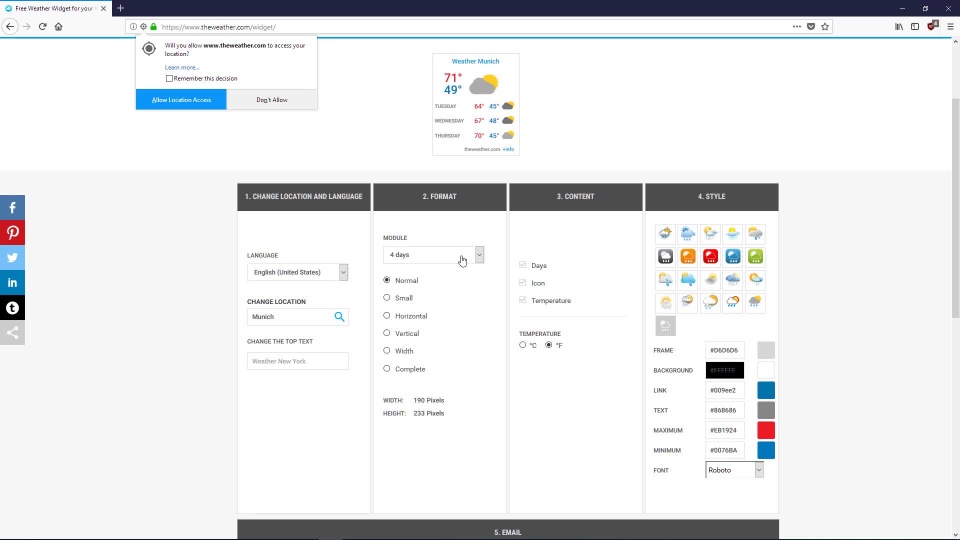Show the browser sidebars
The width and height of the screenshot is (960, 540).
click(915, 26)
